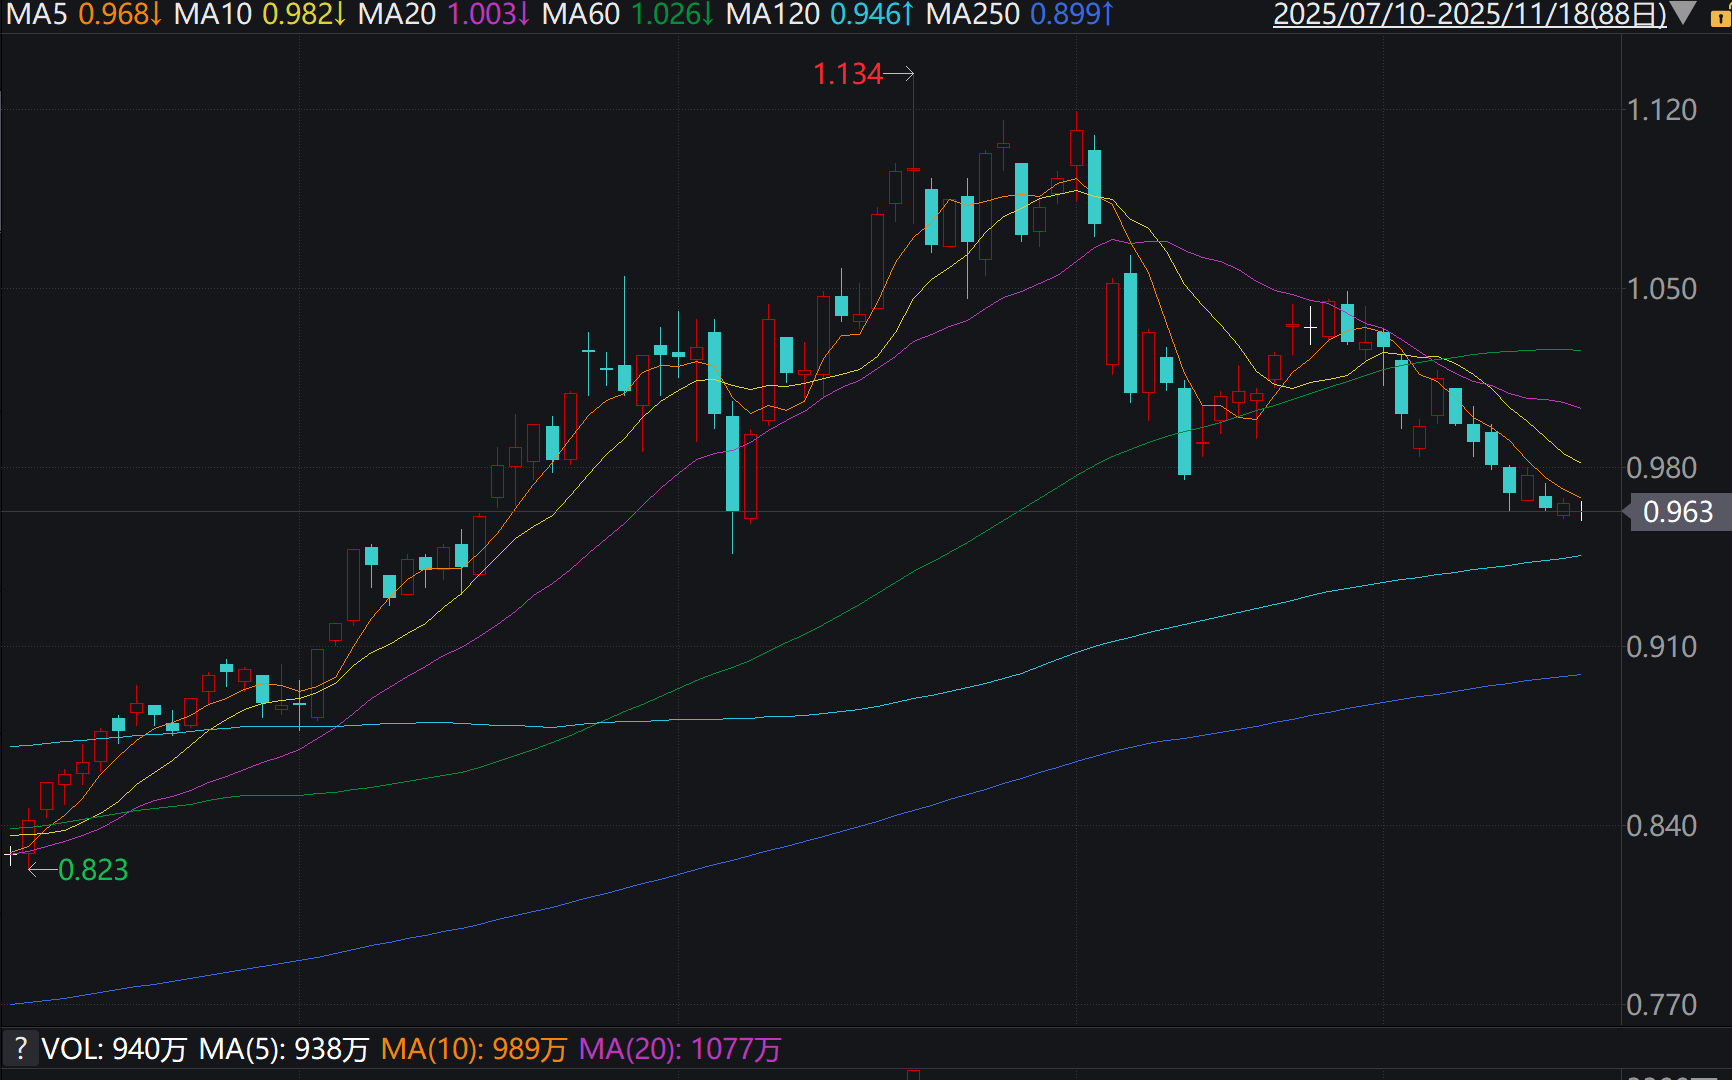This screenshot has height=1080, width=1732.
Task: Click the VOL: 940万 volume label
Action: 114,1049
